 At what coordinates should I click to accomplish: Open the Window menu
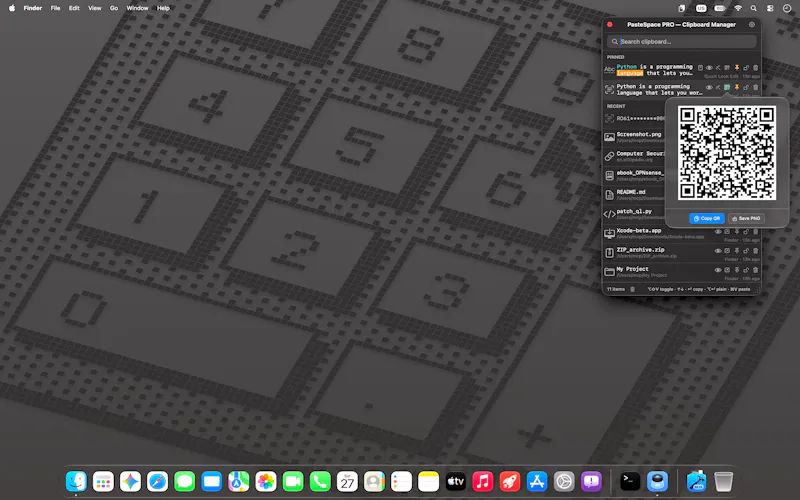pos(137,8)
